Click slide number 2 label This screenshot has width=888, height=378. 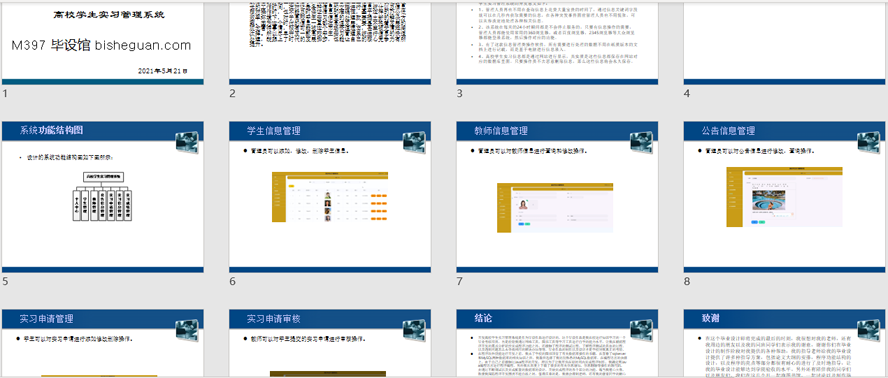(232, 94)
